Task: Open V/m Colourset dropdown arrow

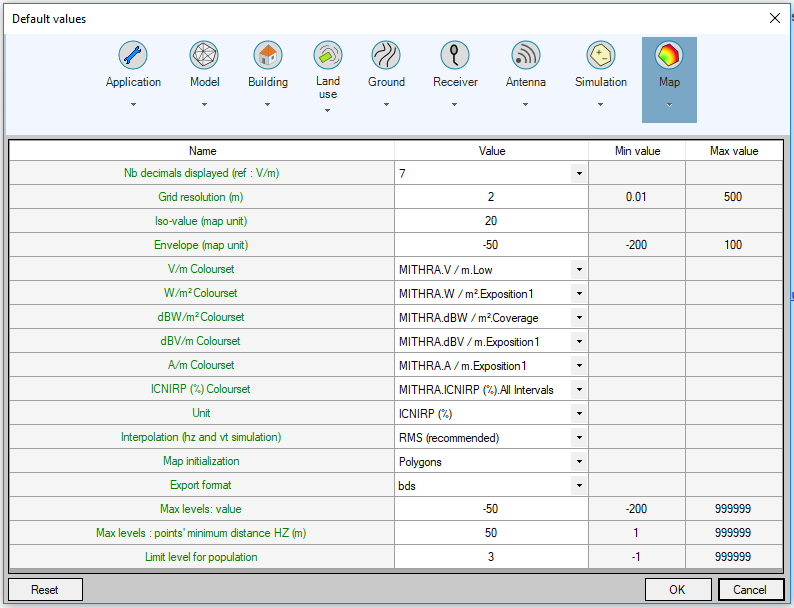Action: point(579,269)
